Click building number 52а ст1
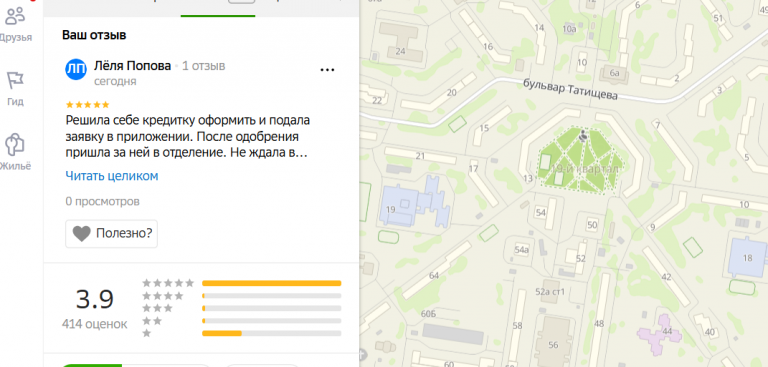 tap(550, 292)
